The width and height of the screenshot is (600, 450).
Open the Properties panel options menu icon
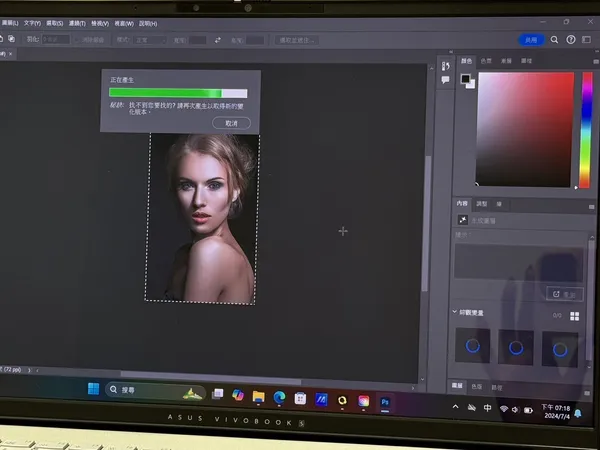592,207
